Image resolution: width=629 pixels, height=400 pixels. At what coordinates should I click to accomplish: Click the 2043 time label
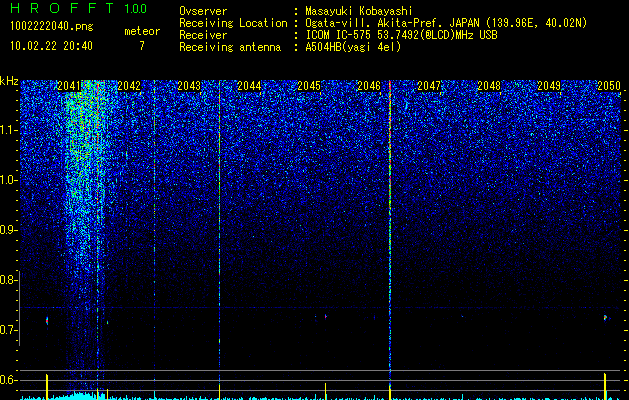pos(189,86)
